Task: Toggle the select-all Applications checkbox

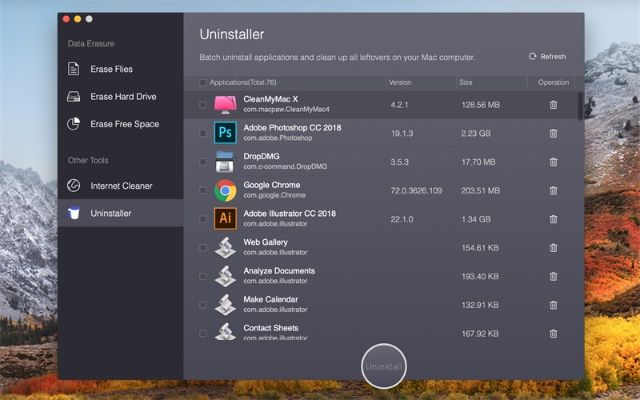Action: tap(203, 83)
